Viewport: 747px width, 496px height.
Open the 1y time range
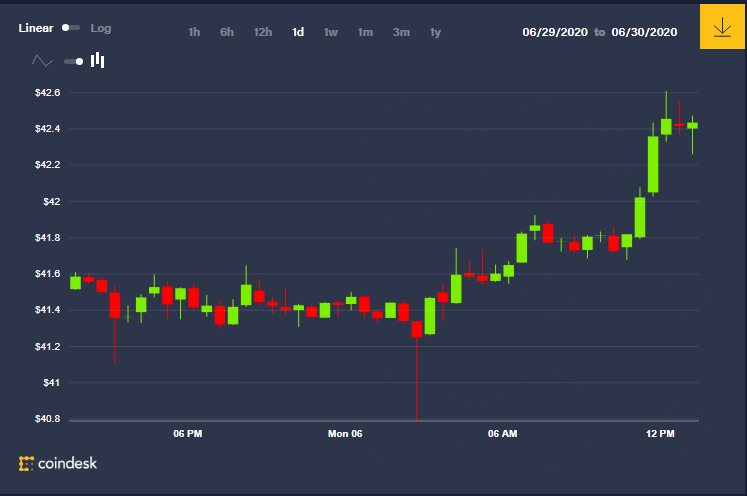coord(435,32)
